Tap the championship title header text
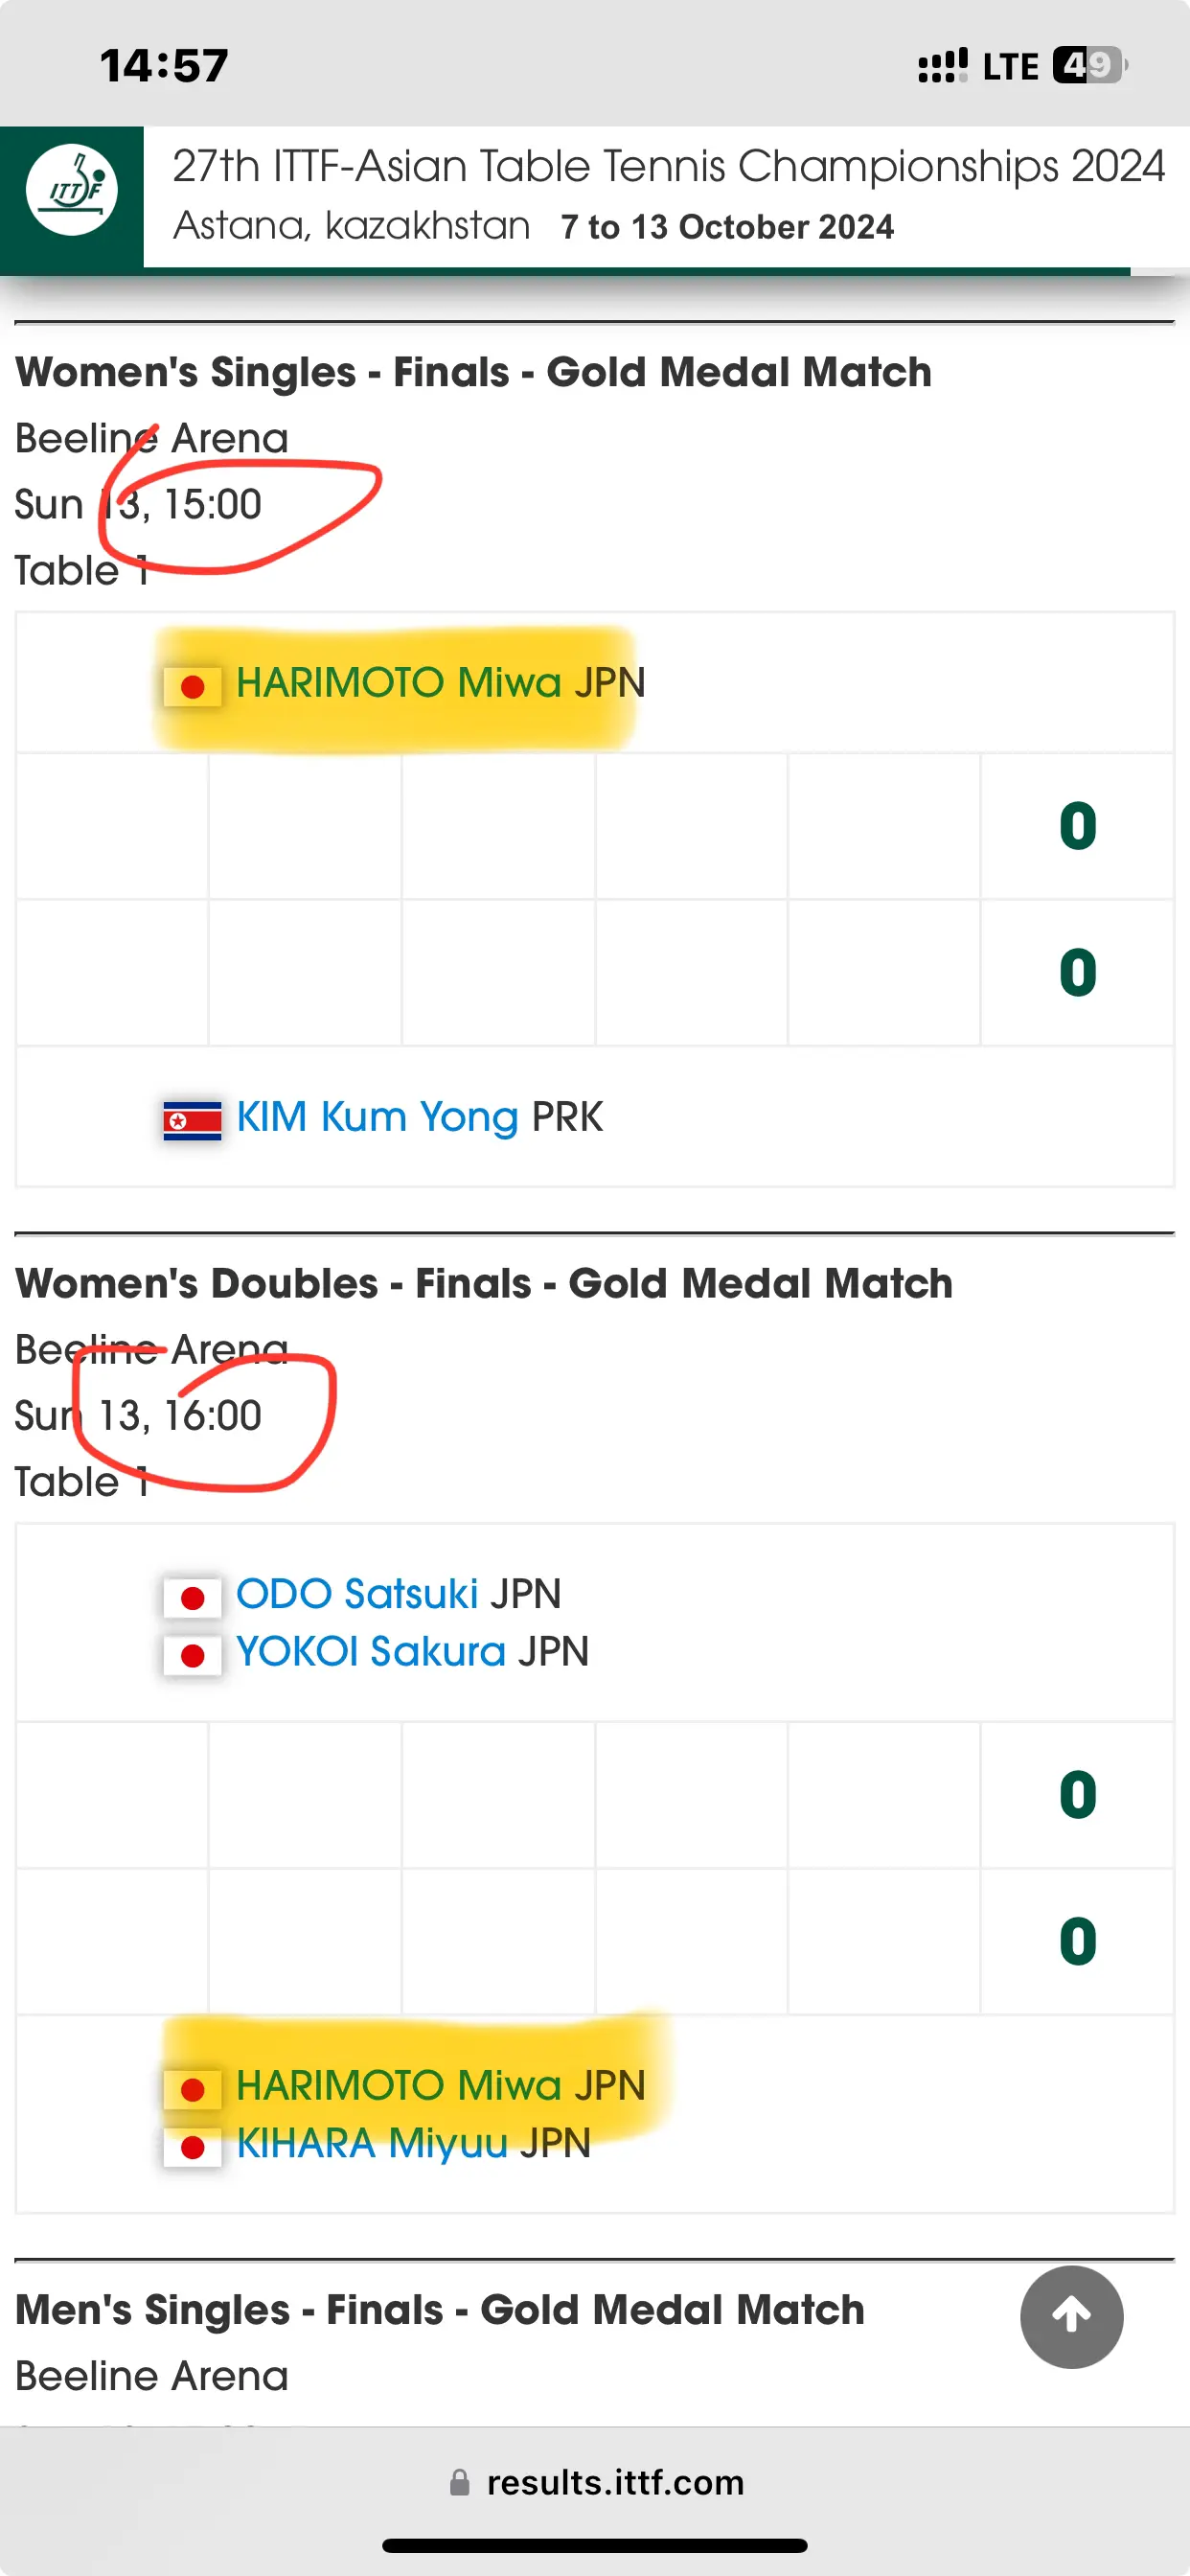This screenshot has width=1190, height=2576. point(668,166)
